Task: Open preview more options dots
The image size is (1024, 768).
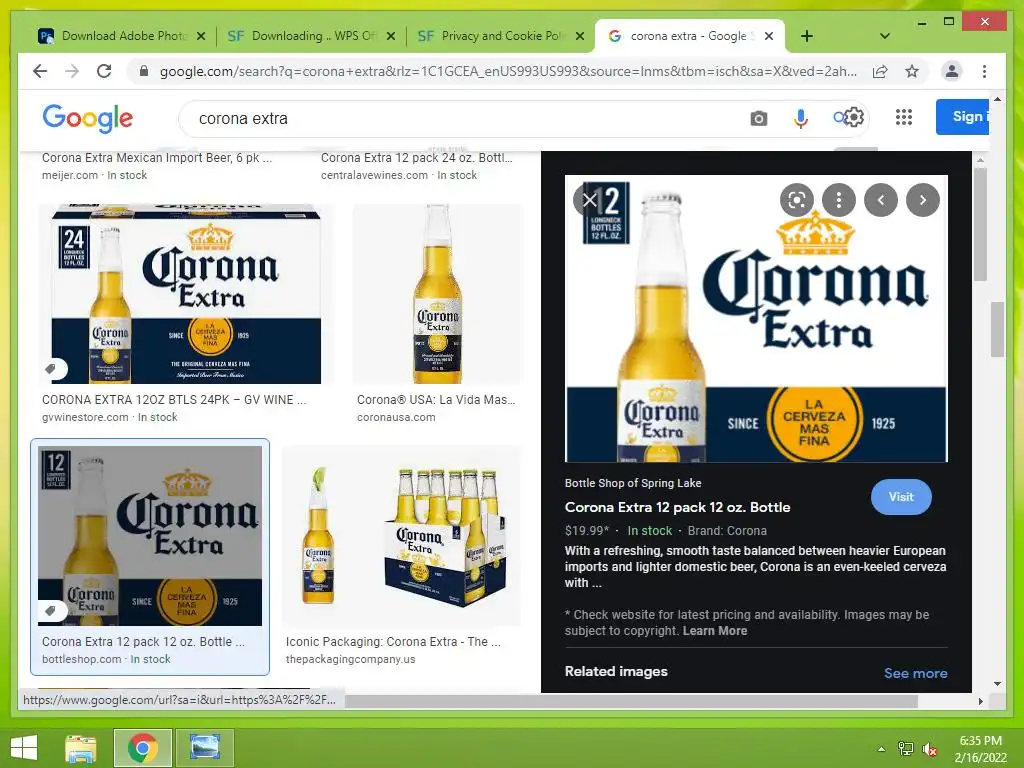Action: (x=839, y=200)
